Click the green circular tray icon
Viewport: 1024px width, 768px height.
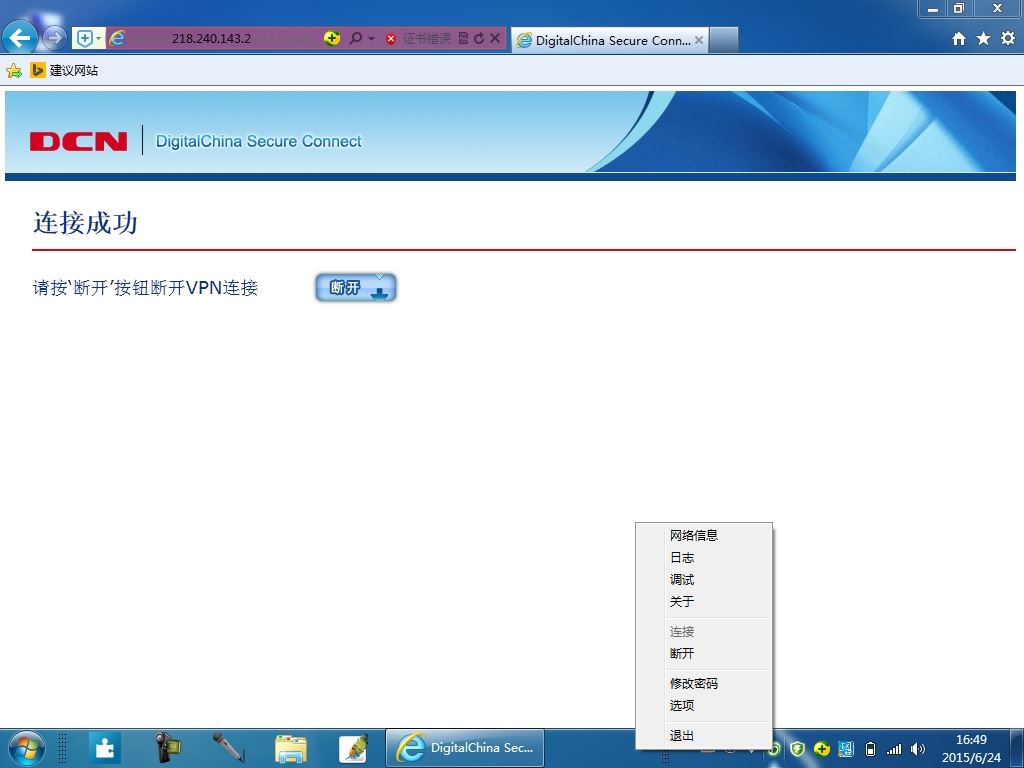coord(775,749)
